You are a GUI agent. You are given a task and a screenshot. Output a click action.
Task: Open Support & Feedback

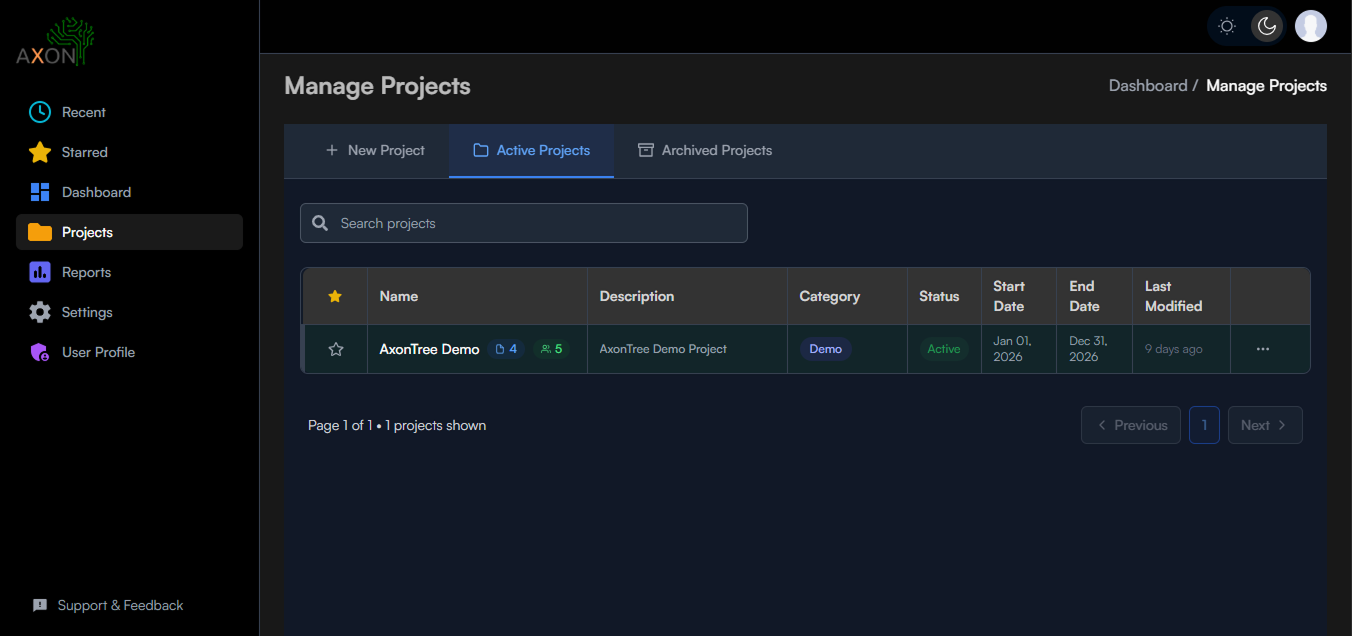point(109,605)
